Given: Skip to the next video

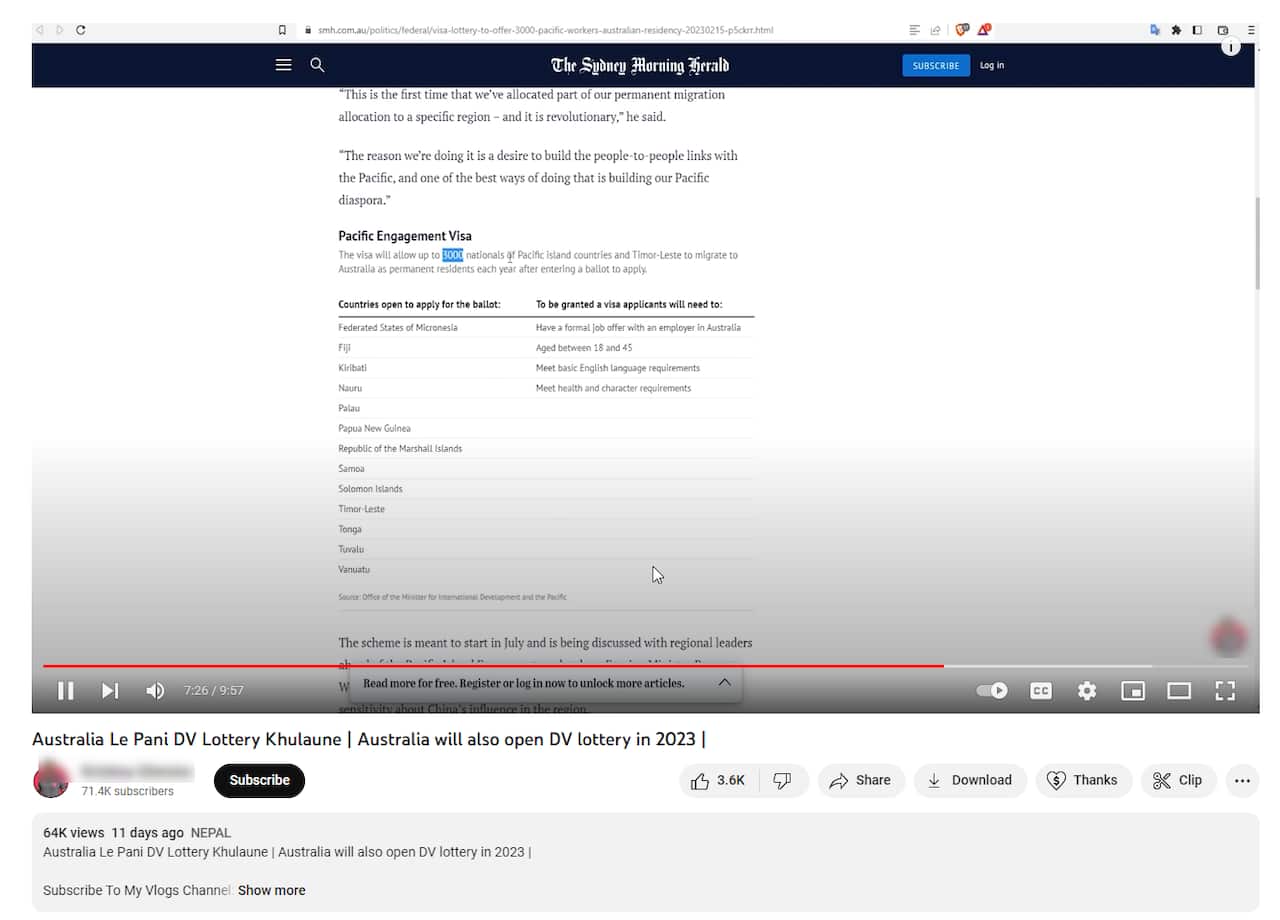Looking at the screenshot, I should tap(109, 690).
